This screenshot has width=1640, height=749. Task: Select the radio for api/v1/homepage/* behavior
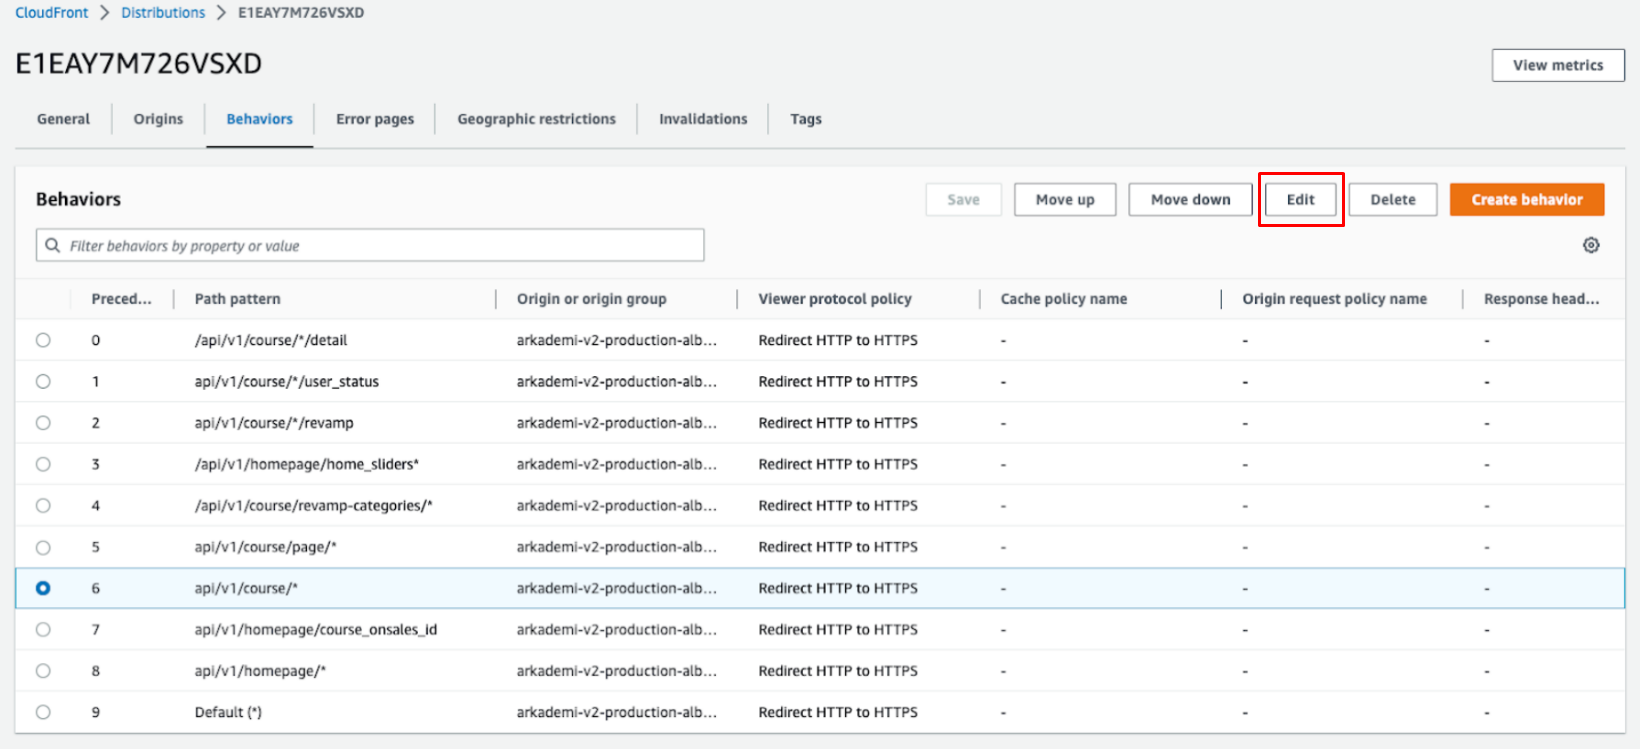coord(43,671)
